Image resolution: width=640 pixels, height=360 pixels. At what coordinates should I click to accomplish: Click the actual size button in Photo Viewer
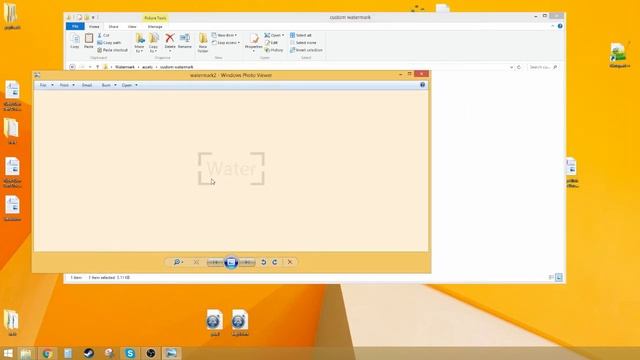196,262
